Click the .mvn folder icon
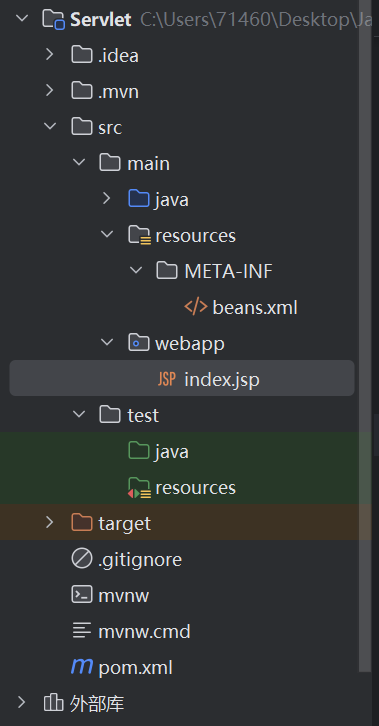 coord(82,91)
